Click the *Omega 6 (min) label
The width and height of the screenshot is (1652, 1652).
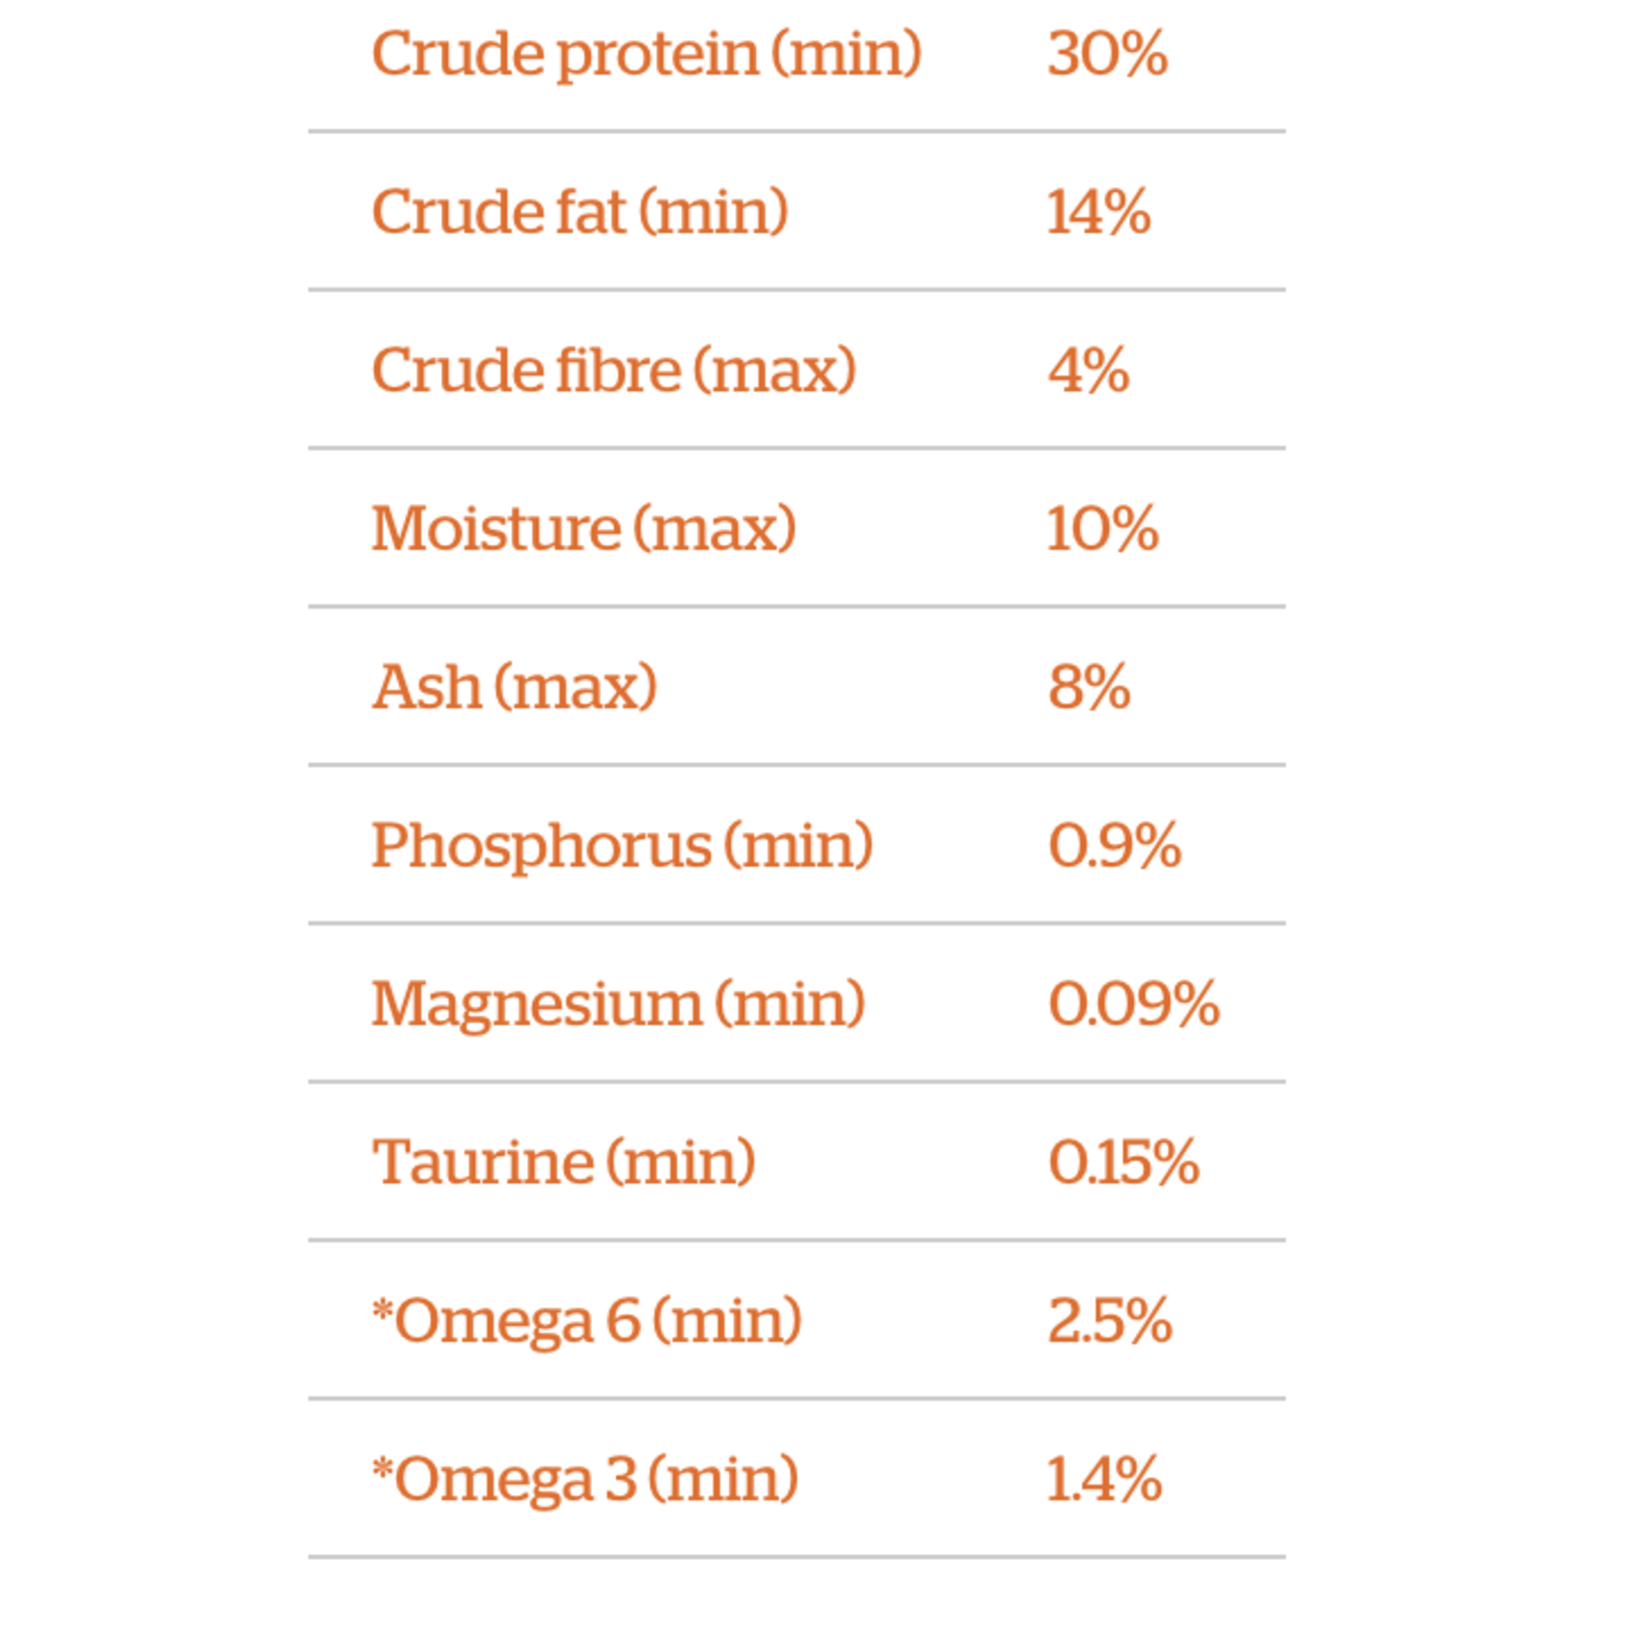586,1323
